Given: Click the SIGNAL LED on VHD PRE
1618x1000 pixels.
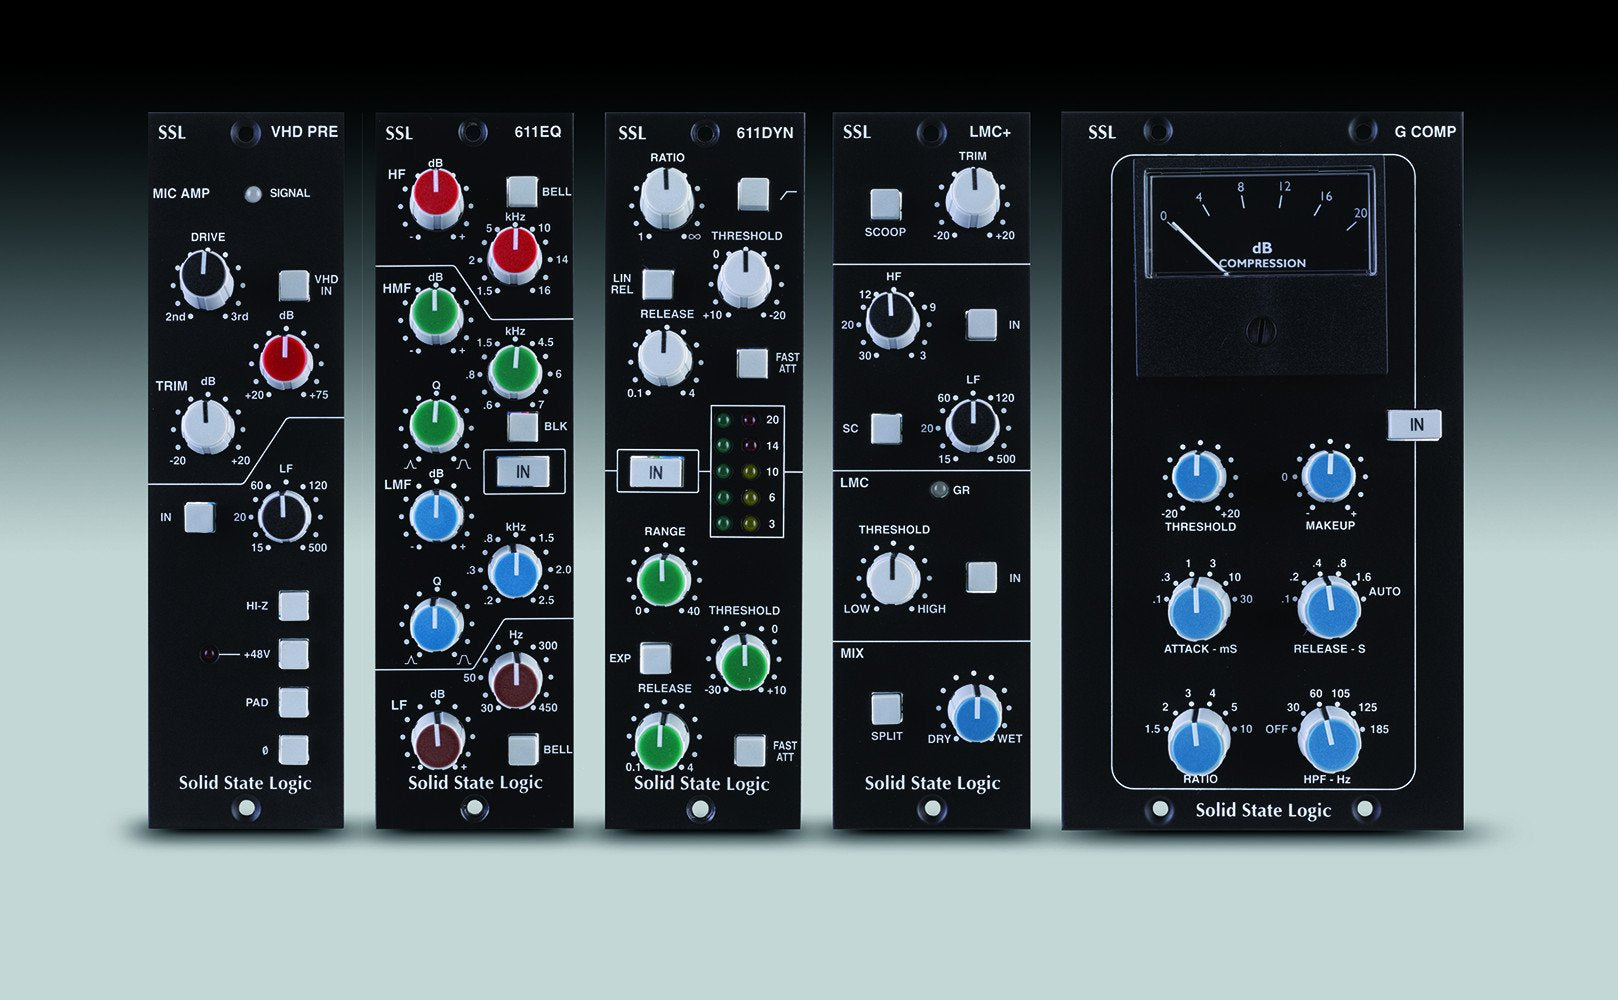Looking at the screenshot, I should coord(253,193).
